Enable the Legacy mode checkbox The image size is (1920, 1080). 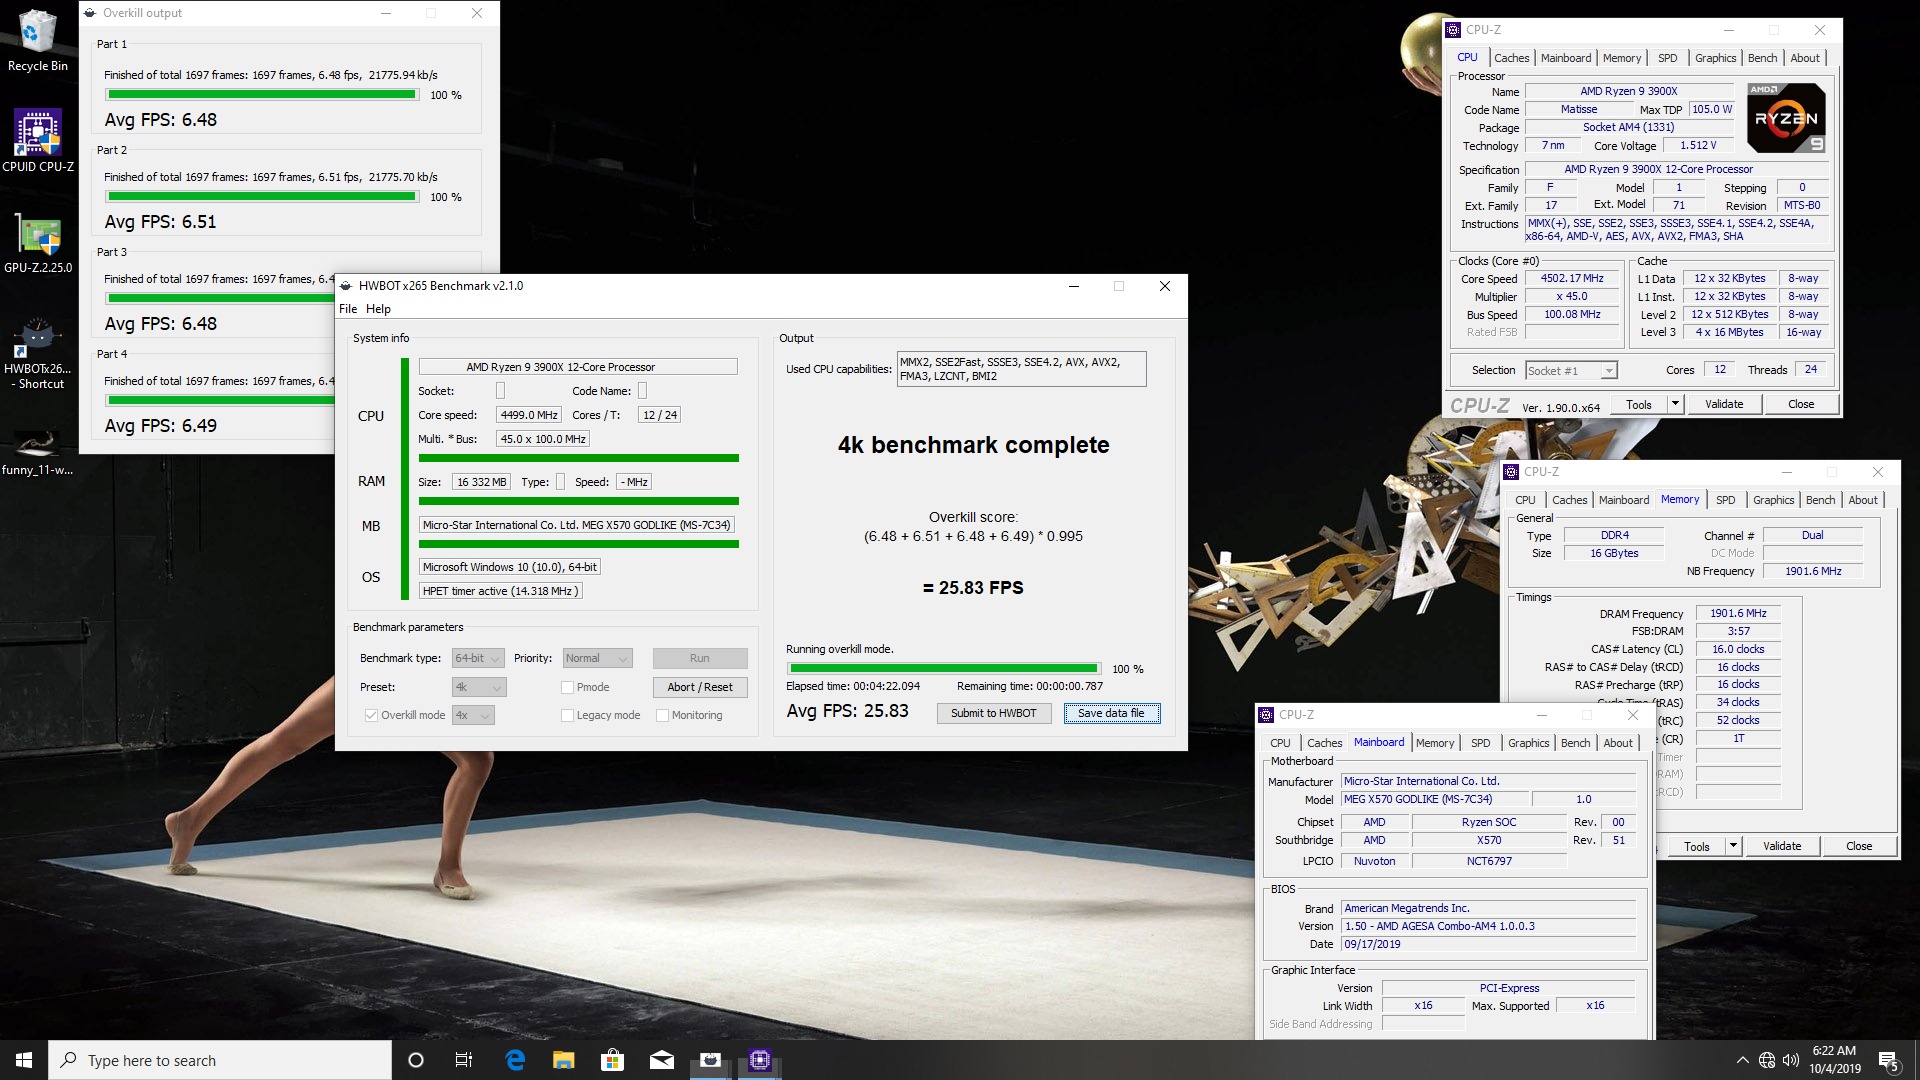567,715
